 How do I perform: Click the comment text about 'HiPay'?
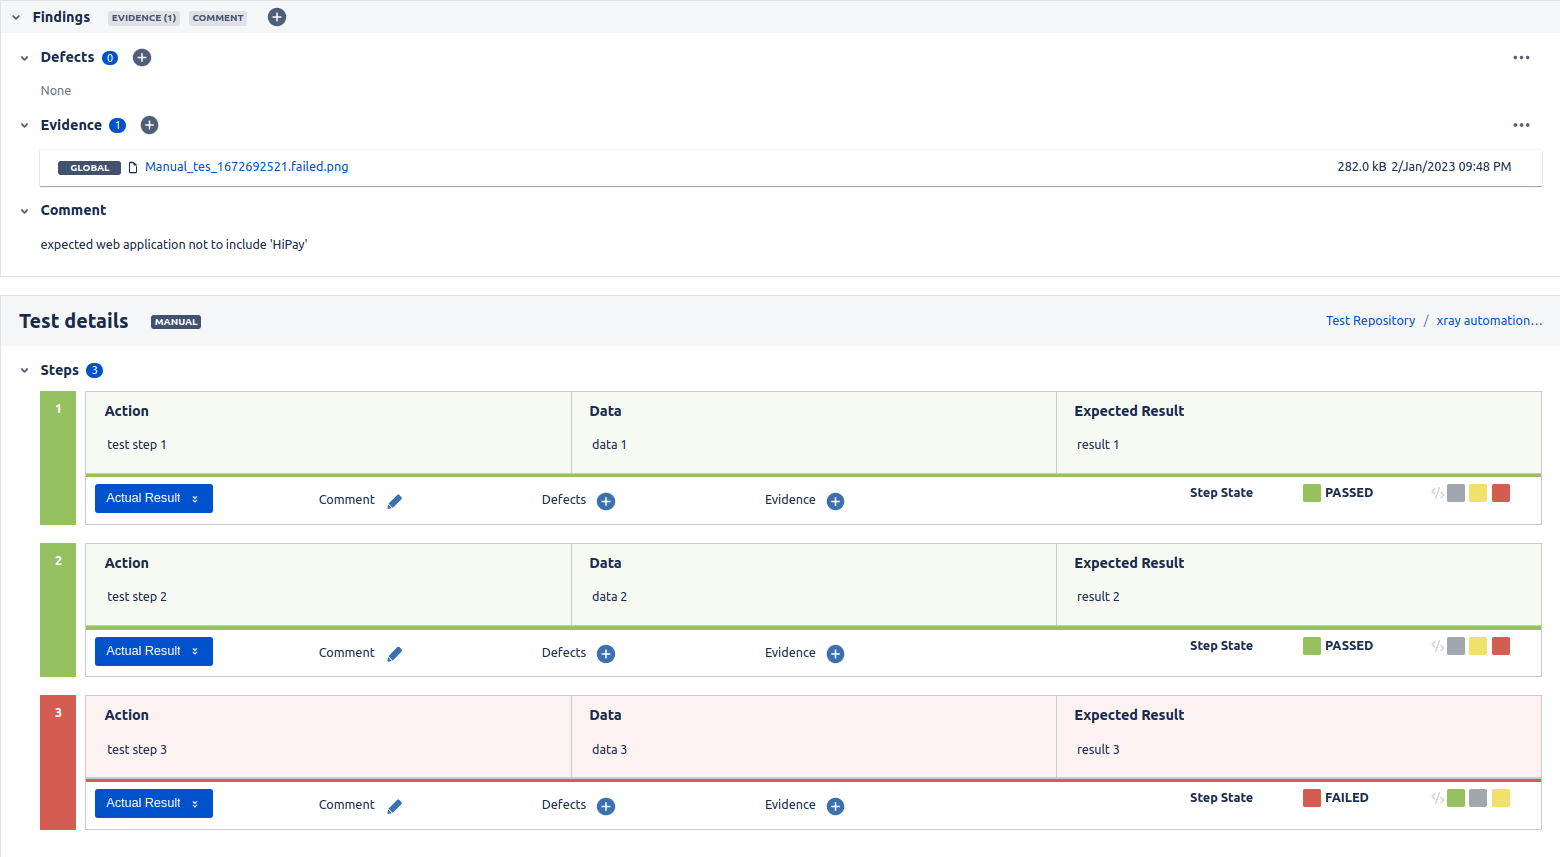click(x=174, y=245)
